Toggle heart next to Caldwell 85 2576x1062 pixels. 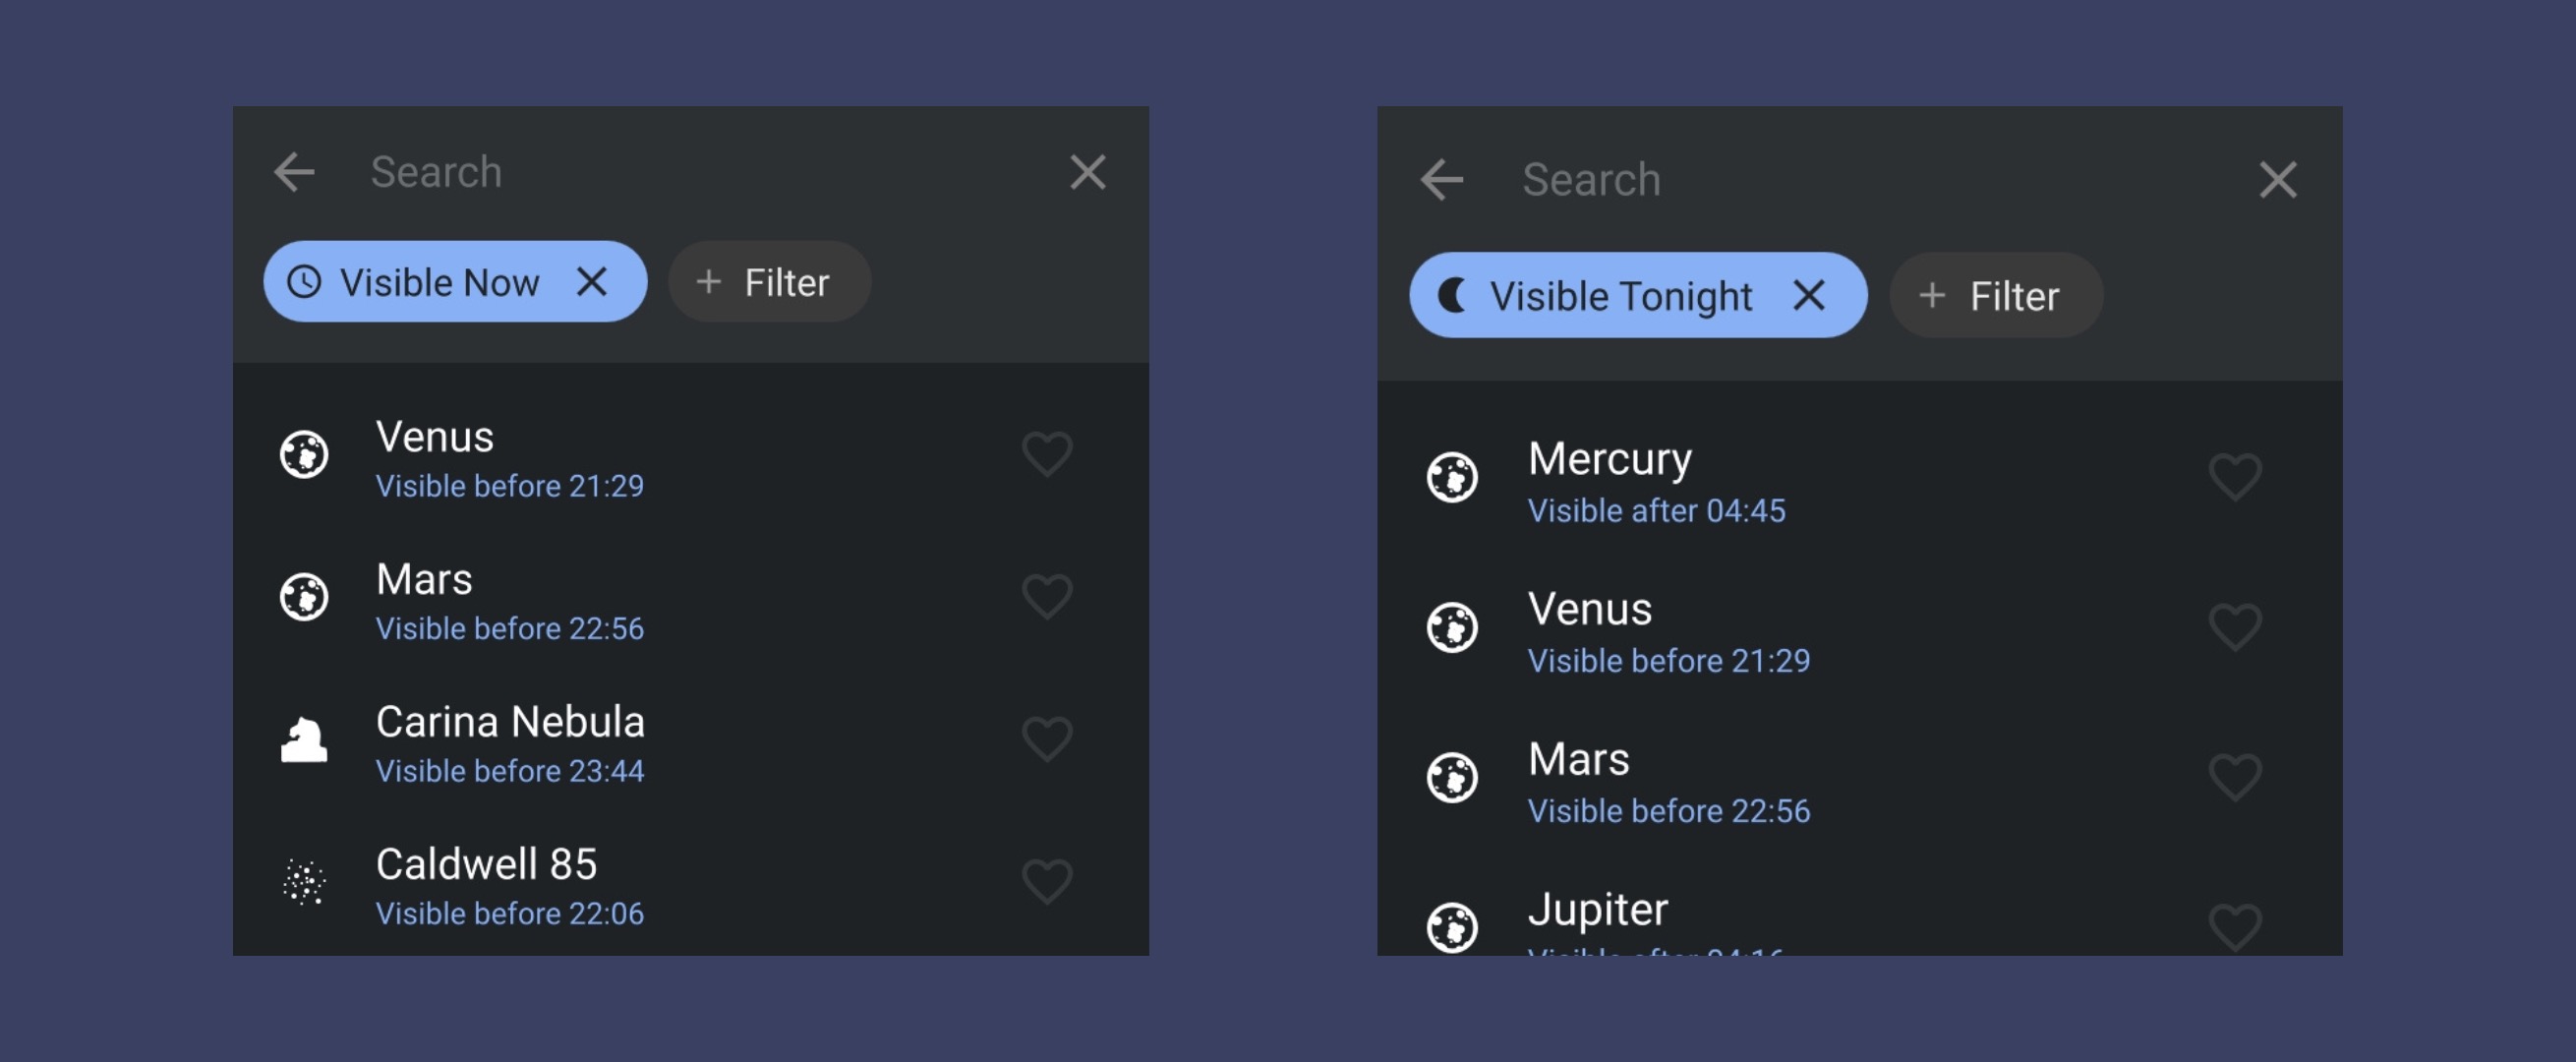pos(1046,882)
